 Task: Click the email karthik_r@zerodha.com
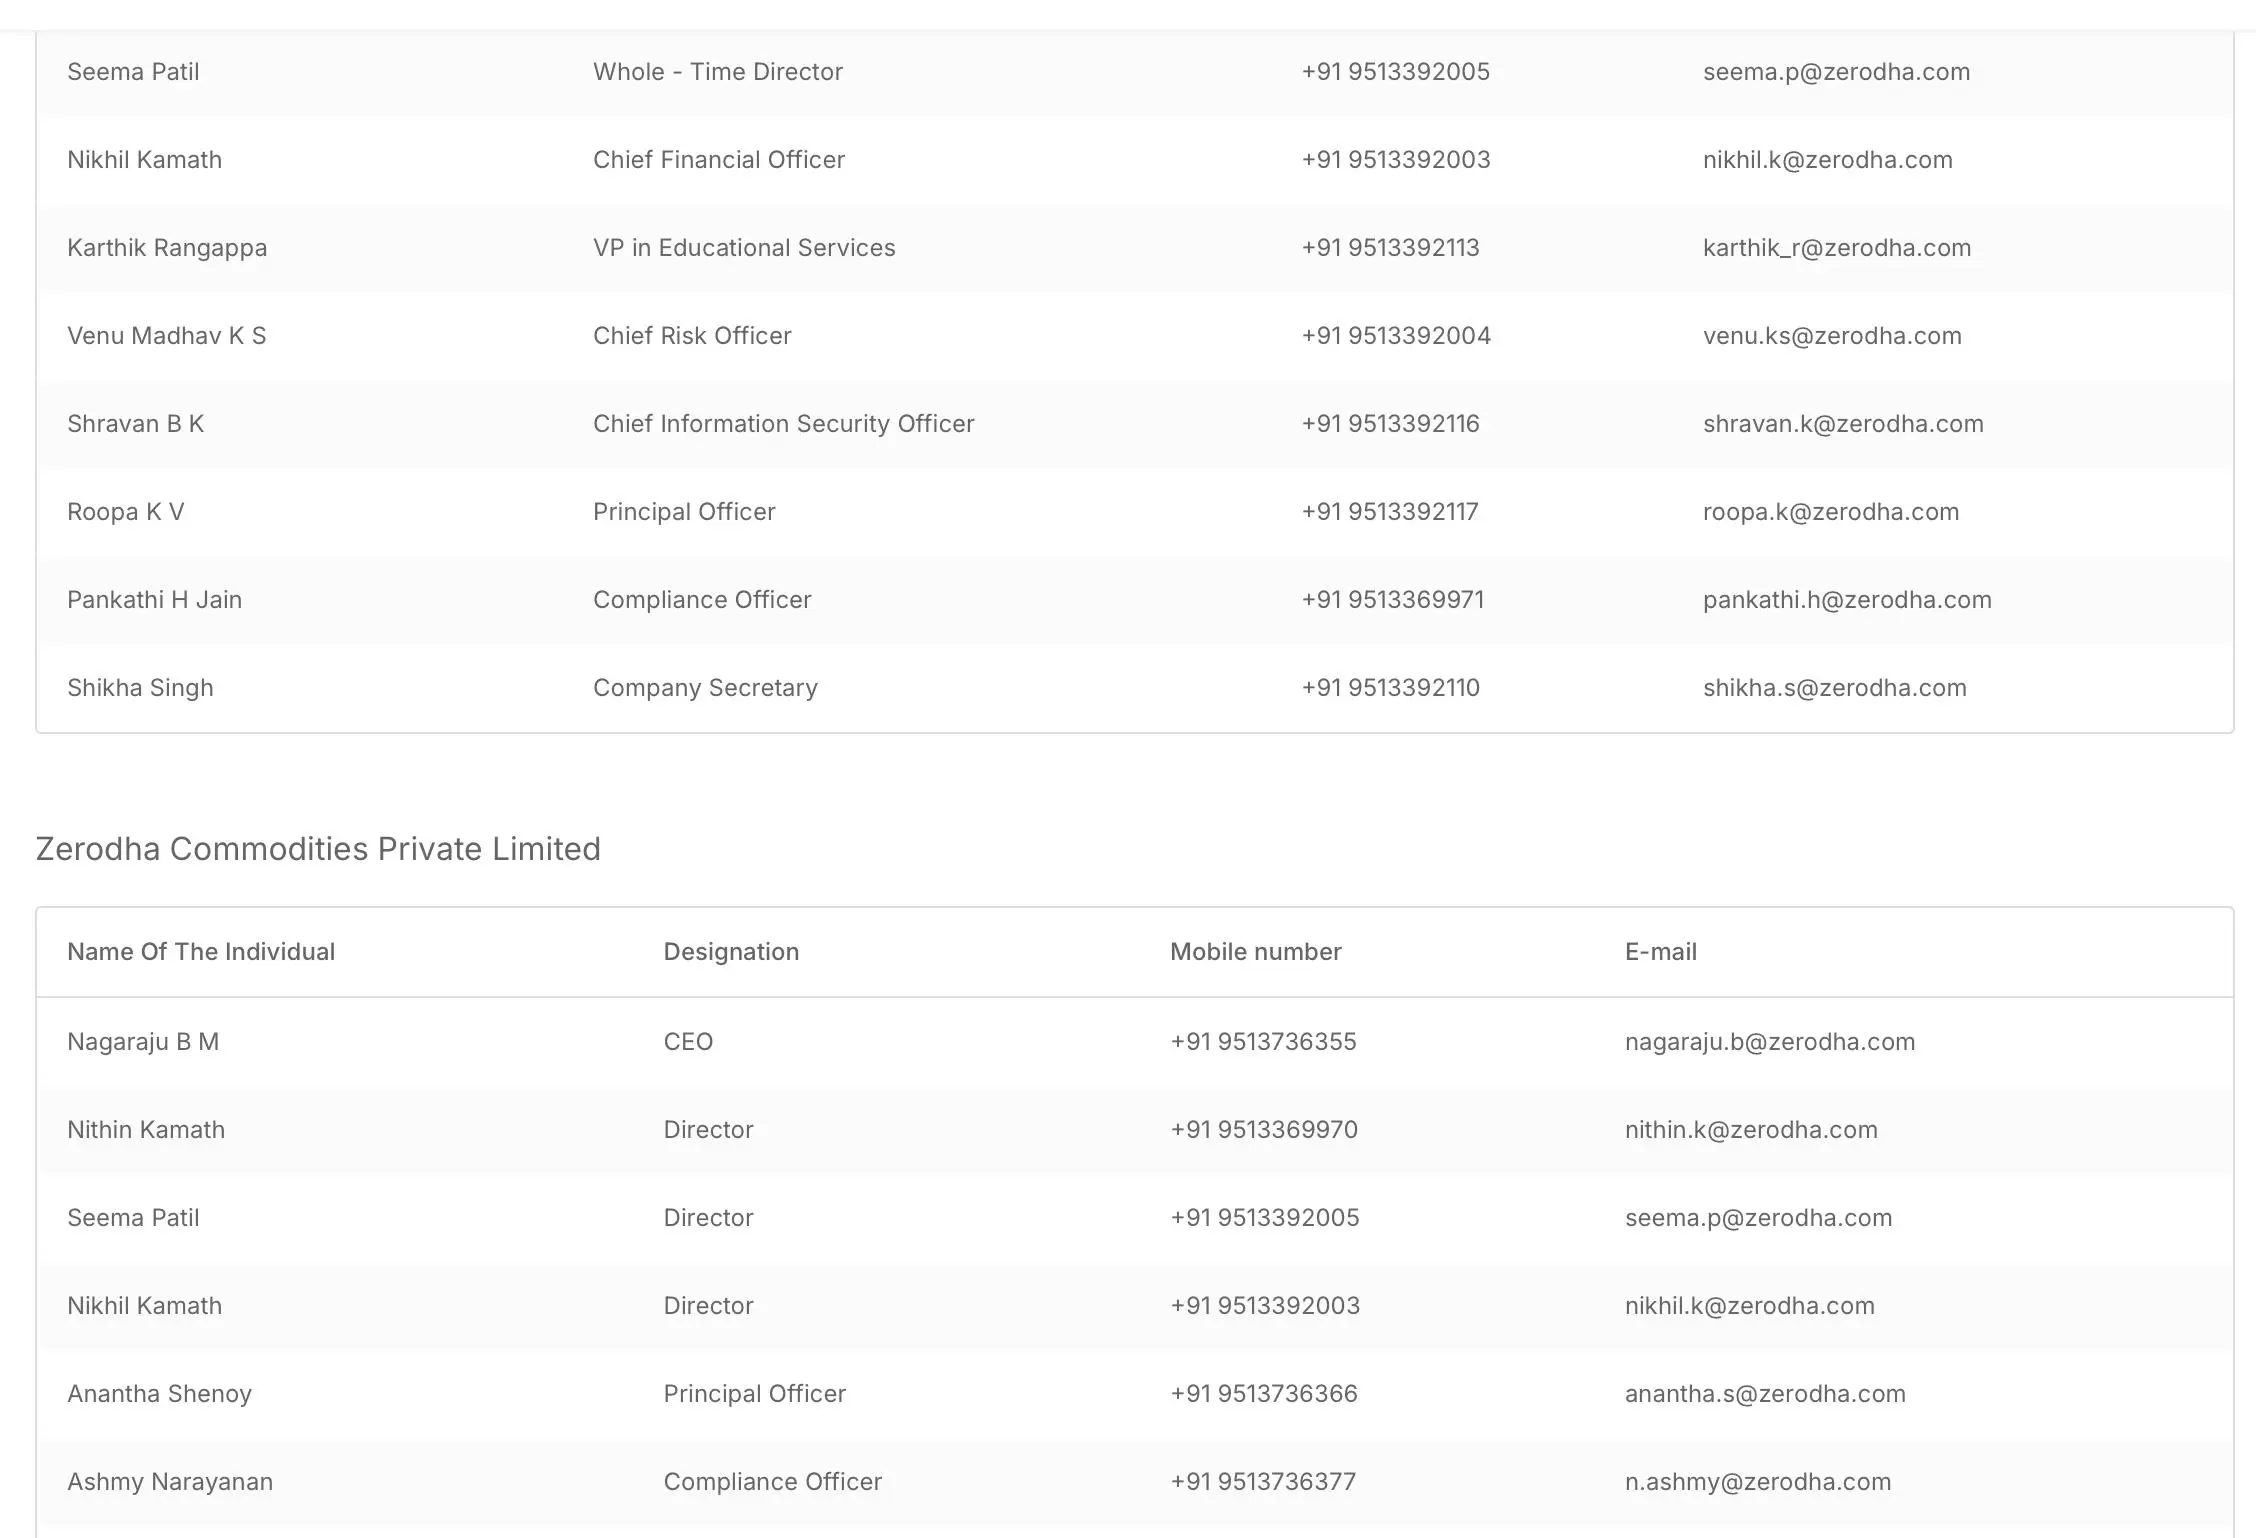point(1838,248)
